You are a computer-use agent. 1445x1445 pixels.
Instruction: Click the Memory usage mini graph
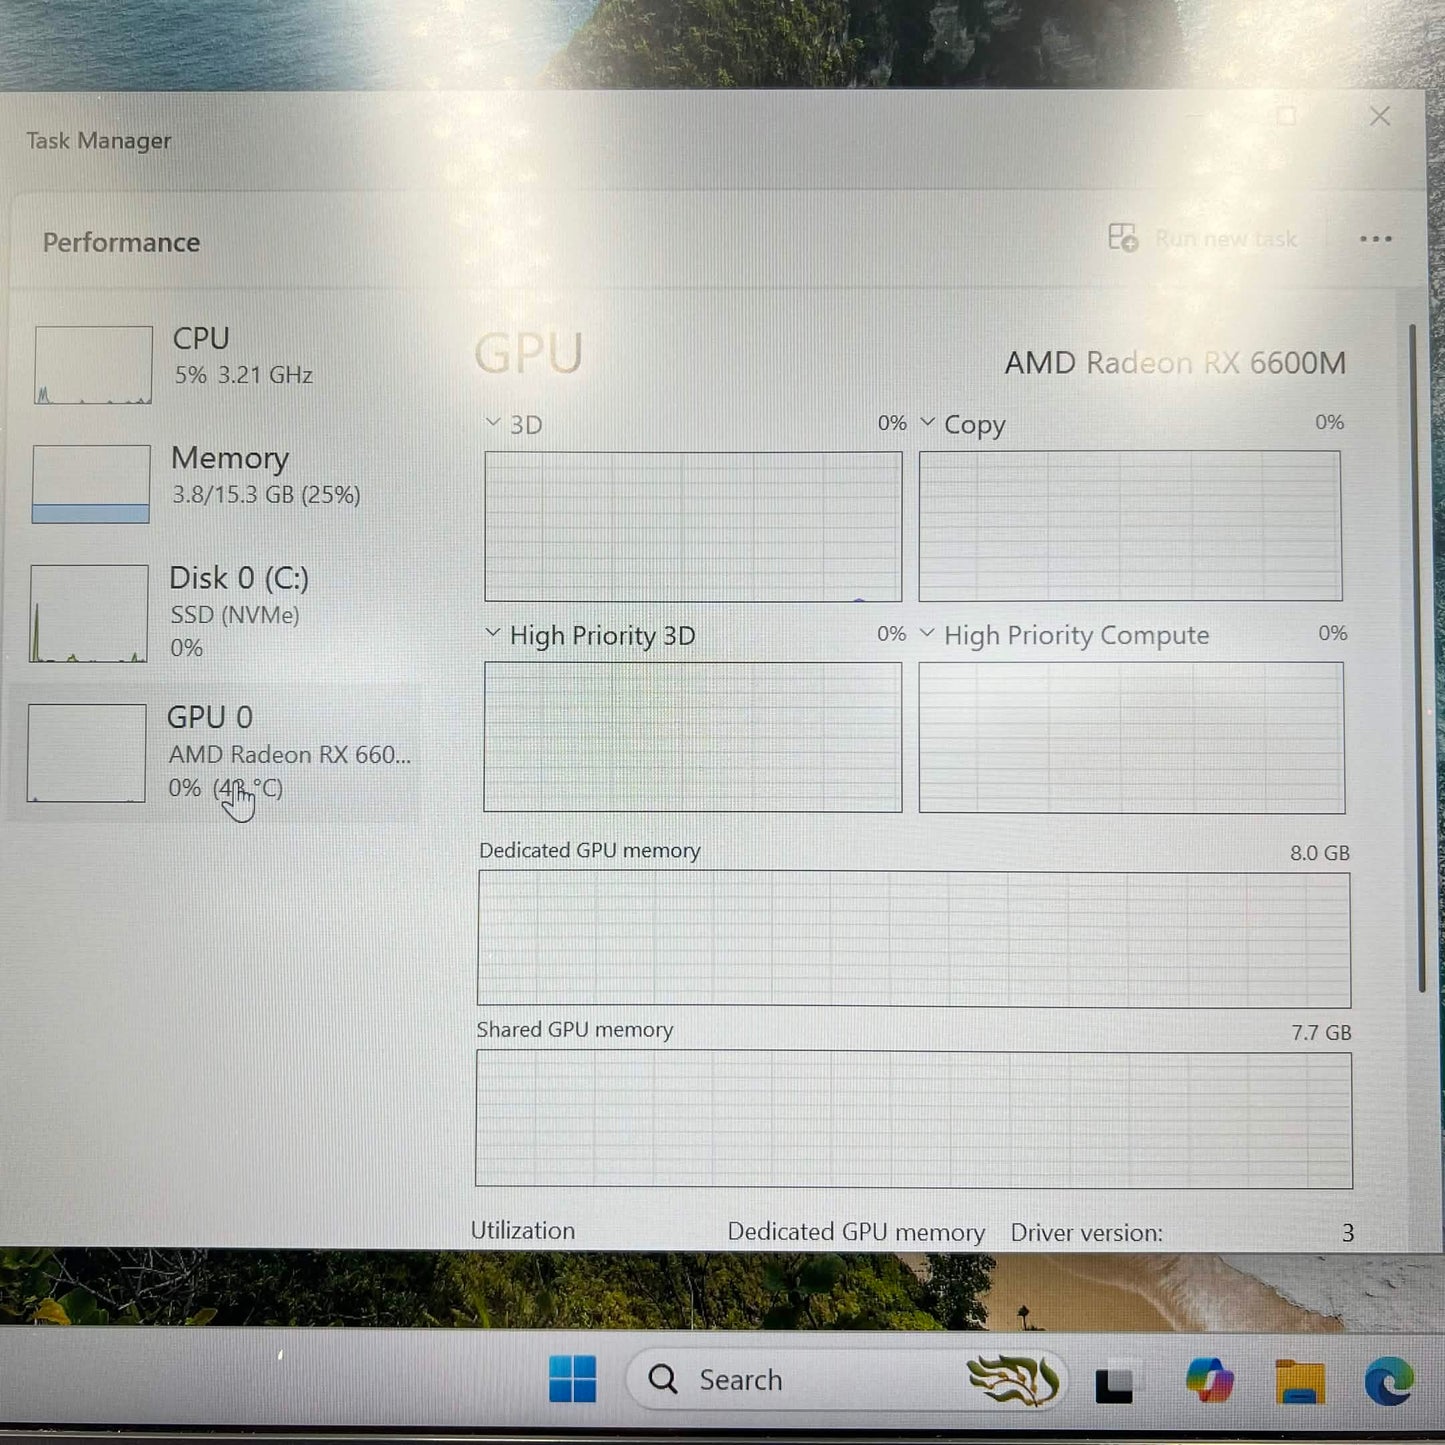91,484
